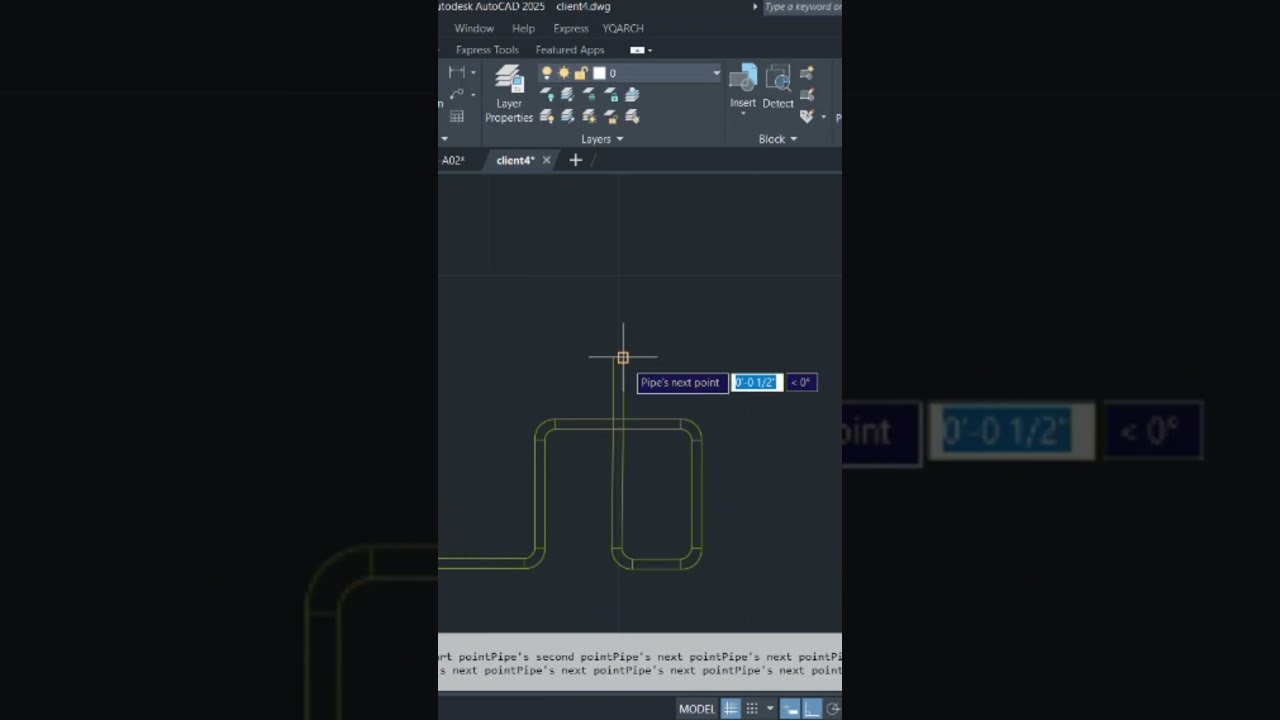Click the Create Block icon
Viewport: 1280px width, 720px height.
point(807,73)
